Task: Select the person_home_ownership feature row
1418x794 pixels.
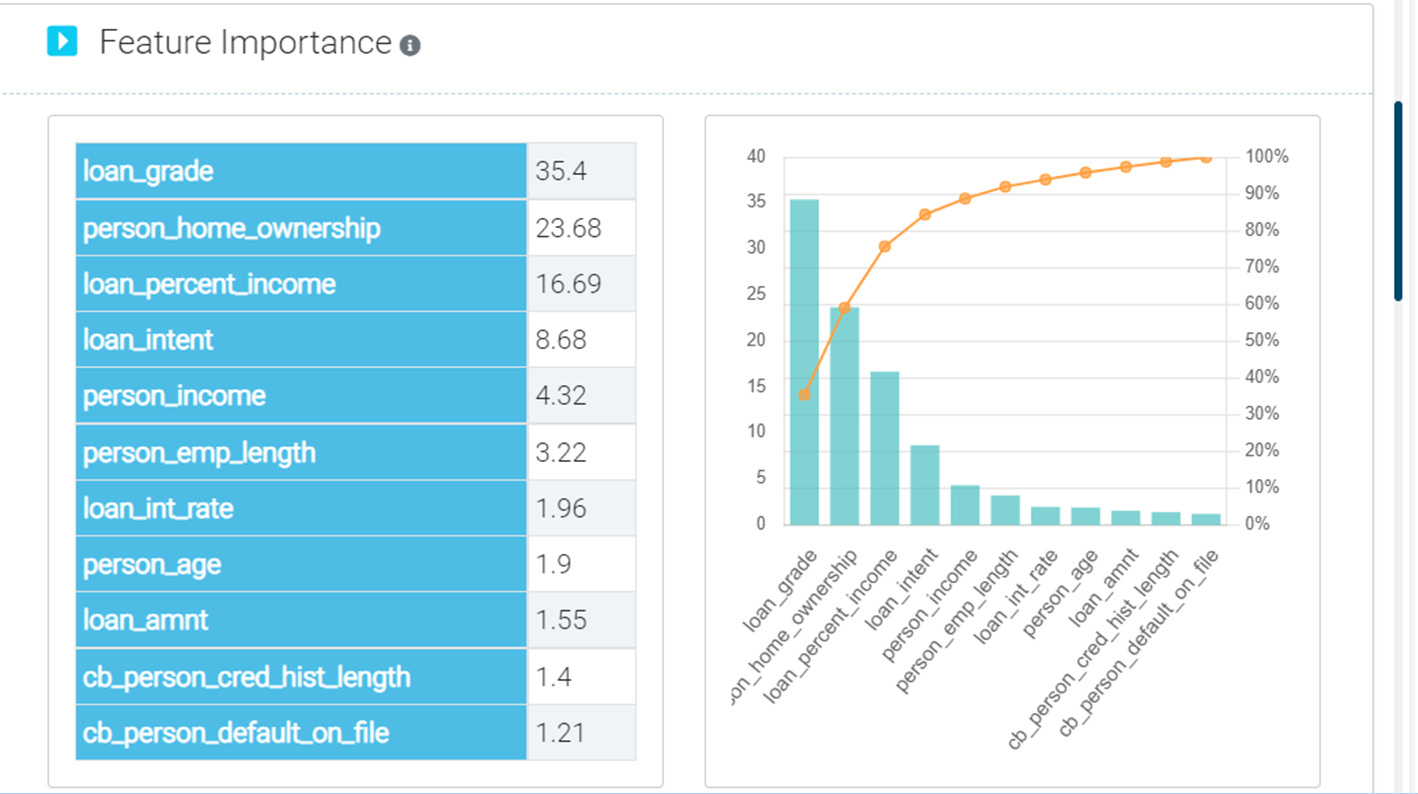Action: pos(301,228)
